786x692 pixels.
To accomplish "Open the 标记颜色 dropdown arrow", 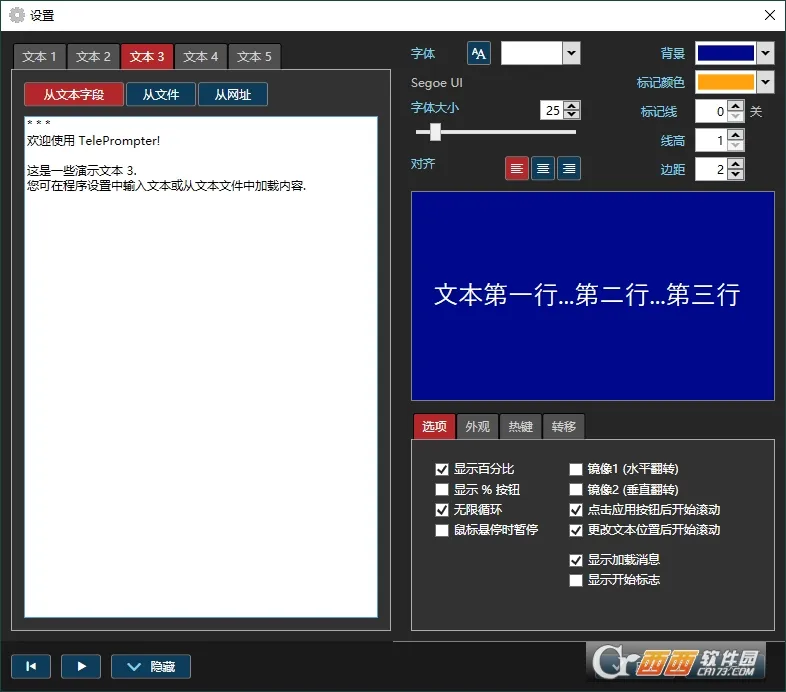I will click(765, 82).
